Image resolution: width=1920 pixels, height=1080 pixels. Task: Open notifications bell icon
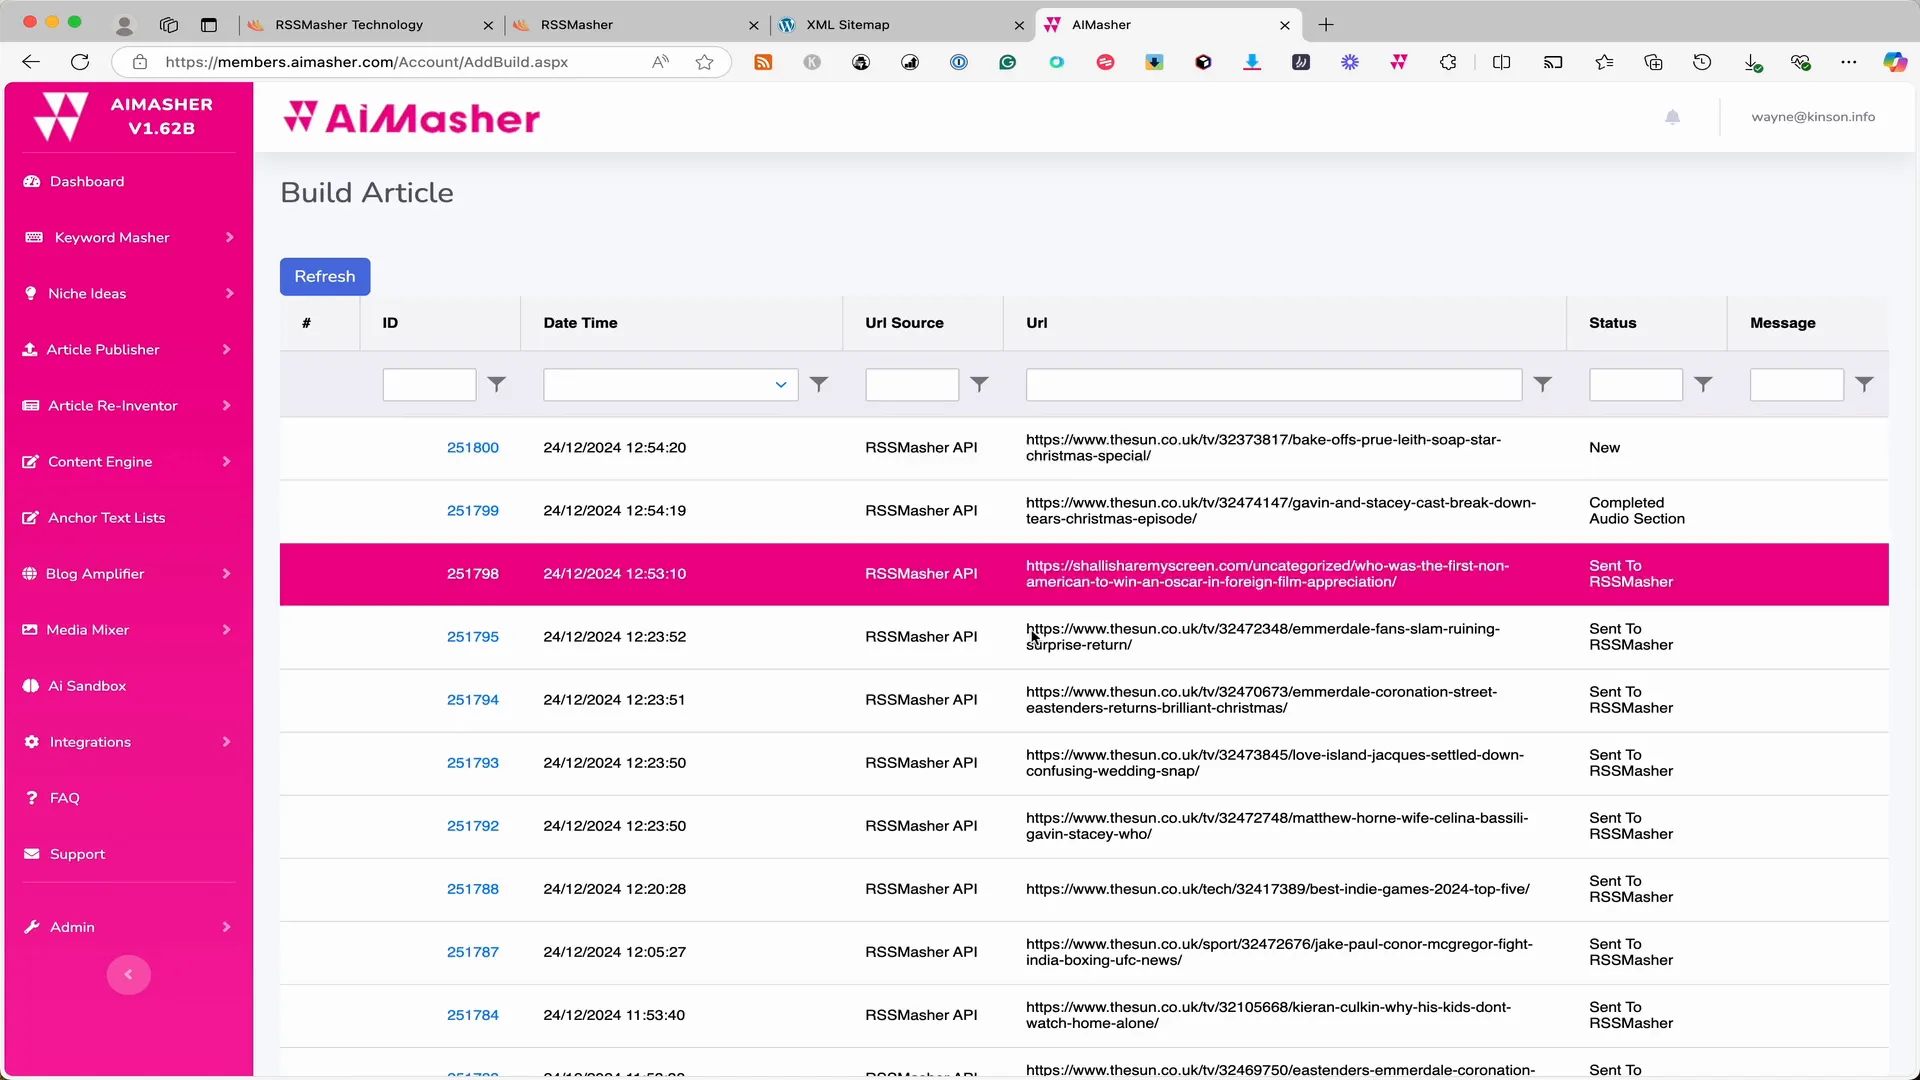pos(1672,117)
